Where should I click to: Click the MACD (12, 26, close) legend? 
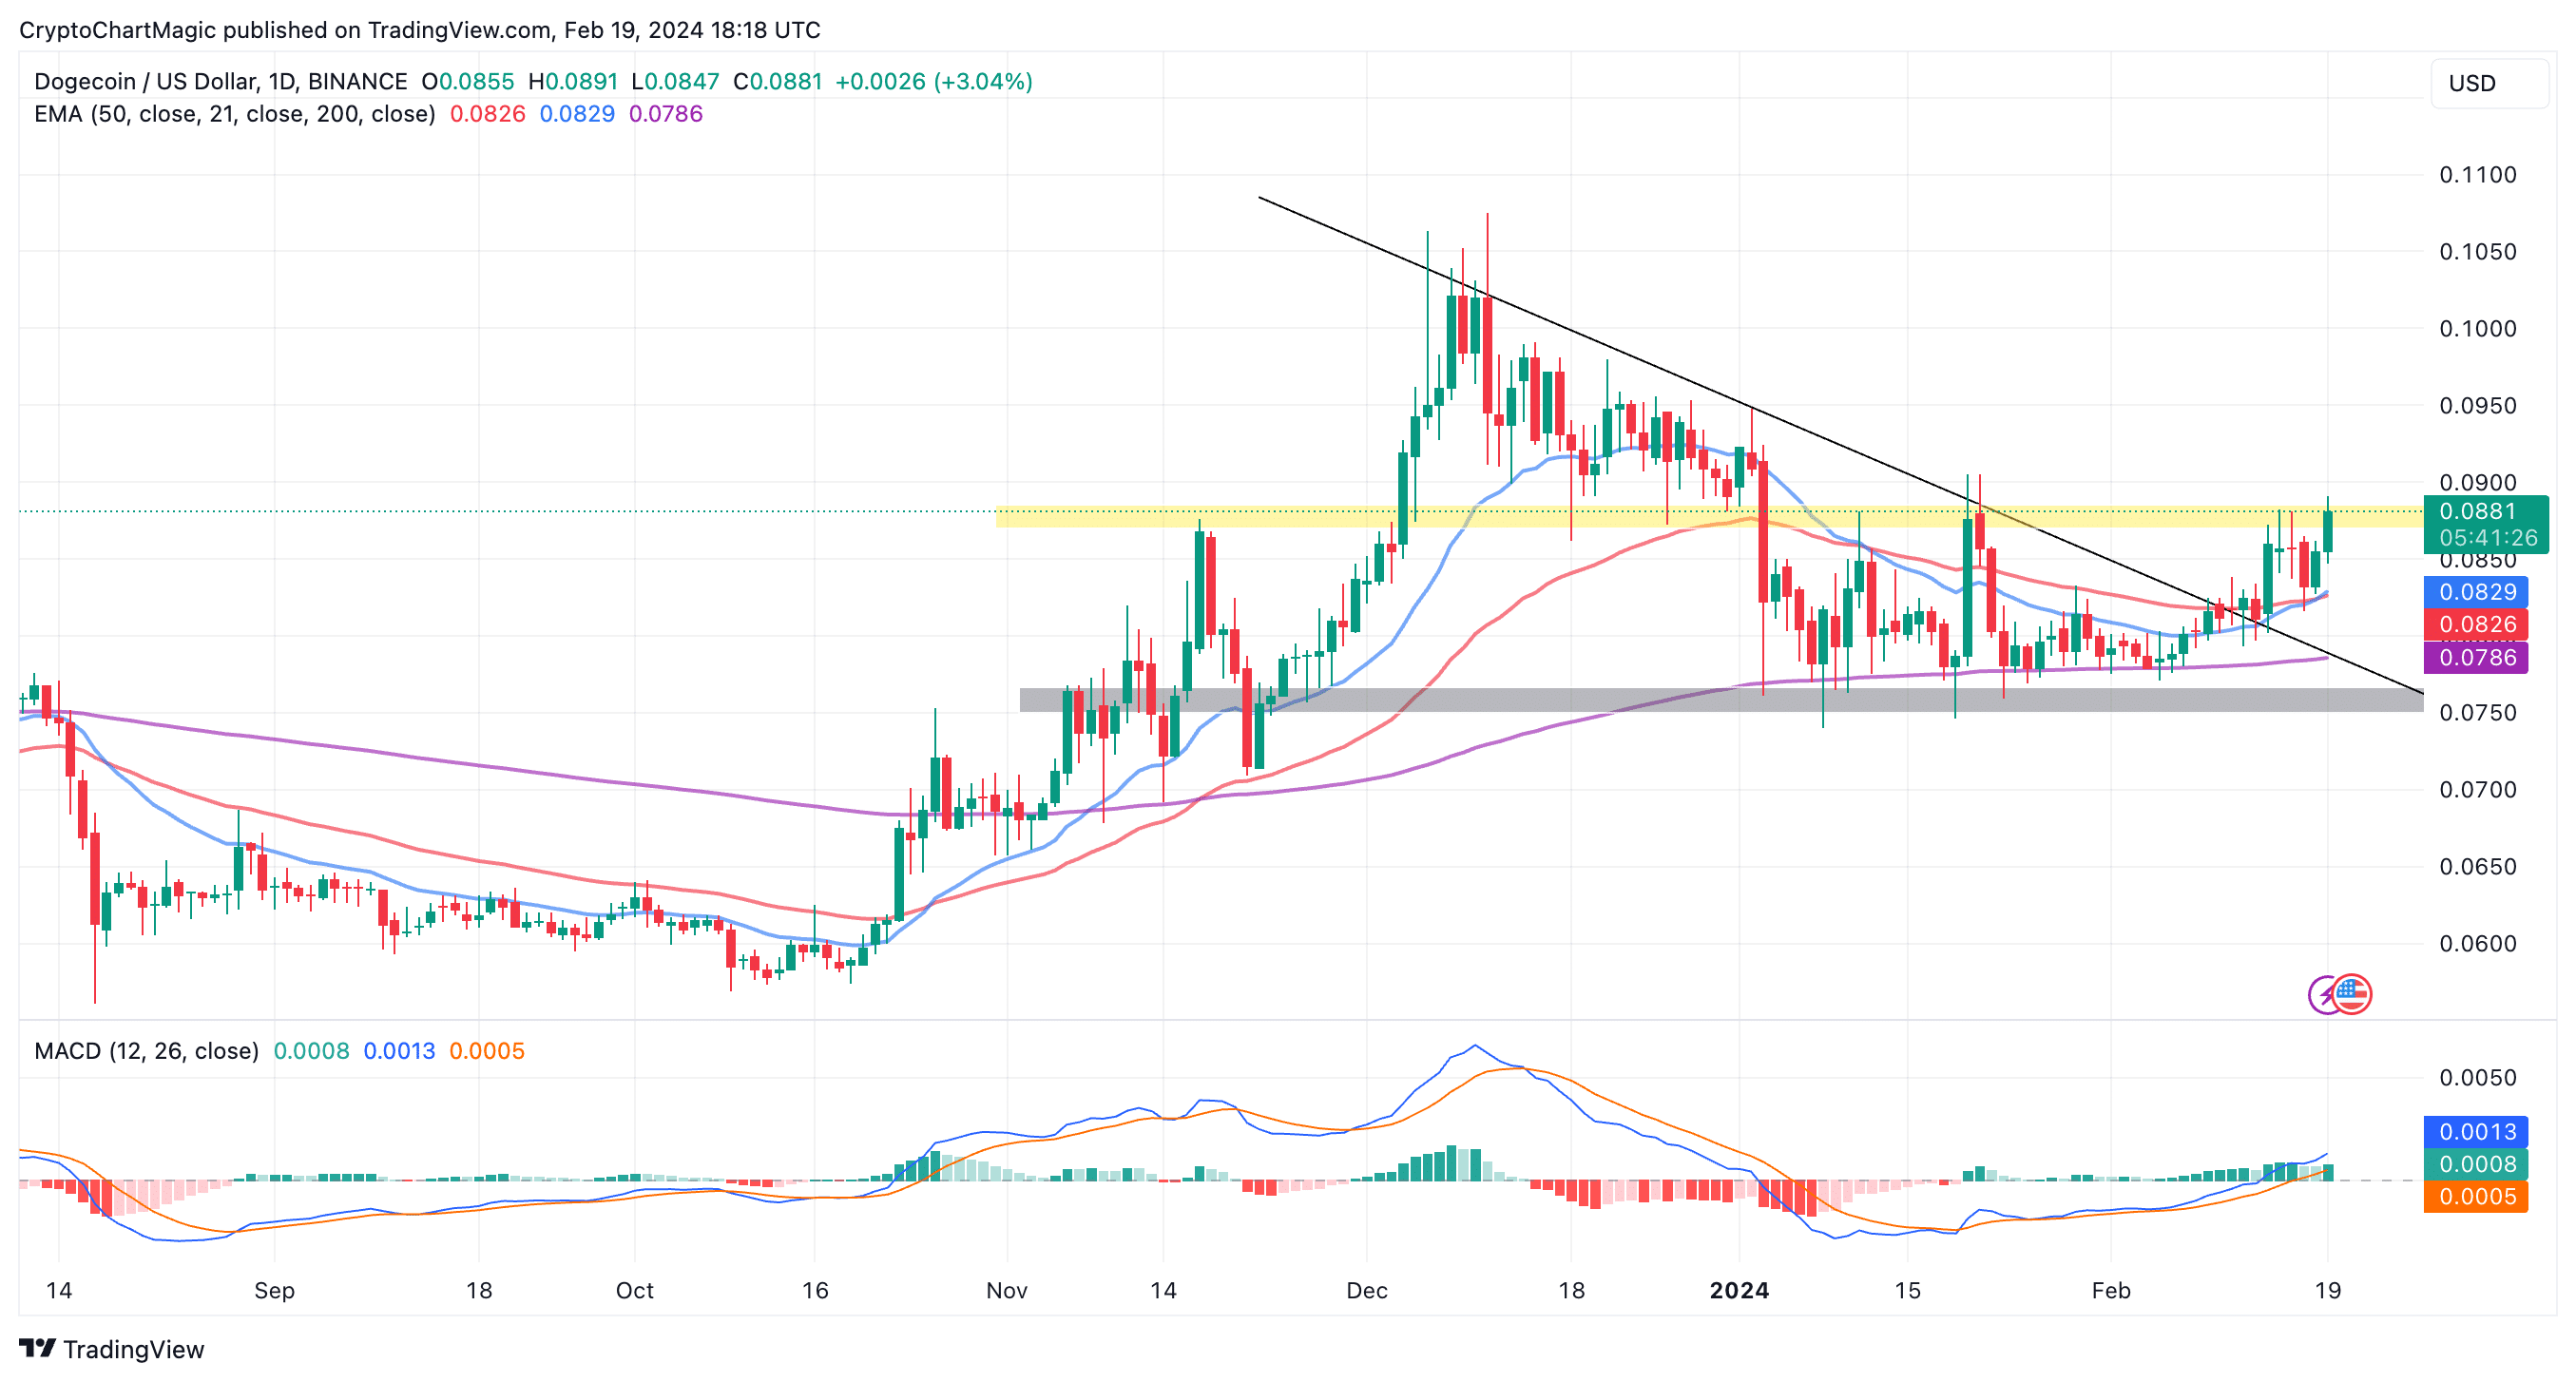pyautogui.click(x=146, y=1051)
